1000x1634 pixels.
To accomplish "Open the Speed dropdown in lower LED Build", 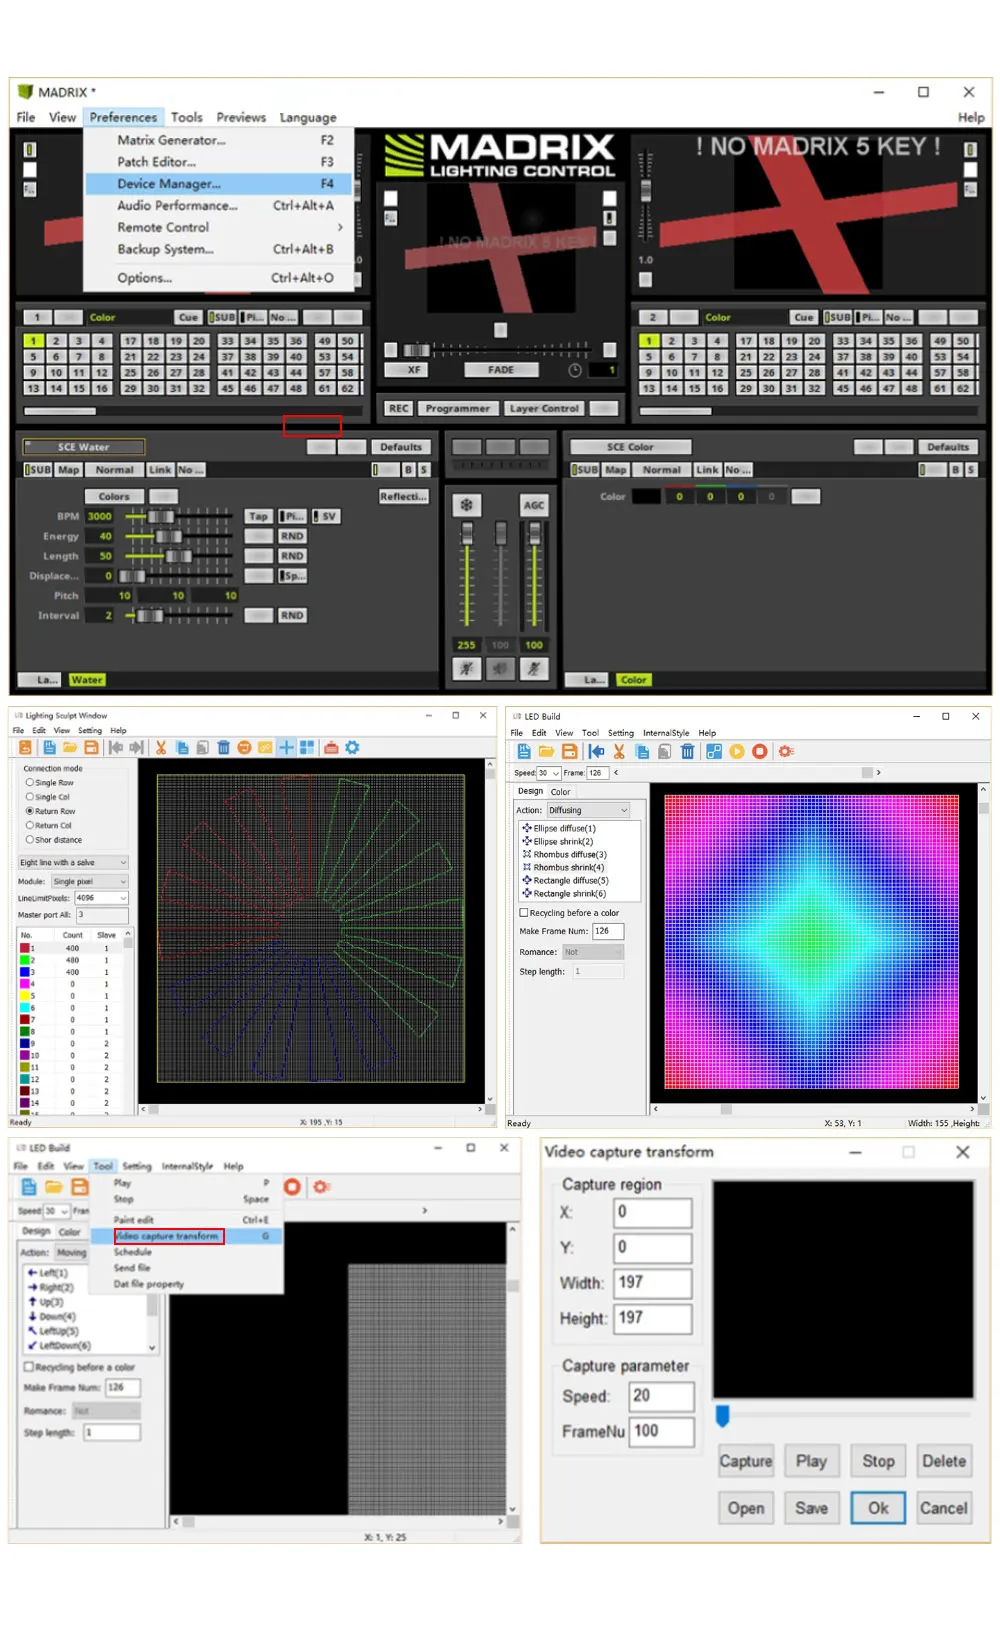I will 56,1211.
